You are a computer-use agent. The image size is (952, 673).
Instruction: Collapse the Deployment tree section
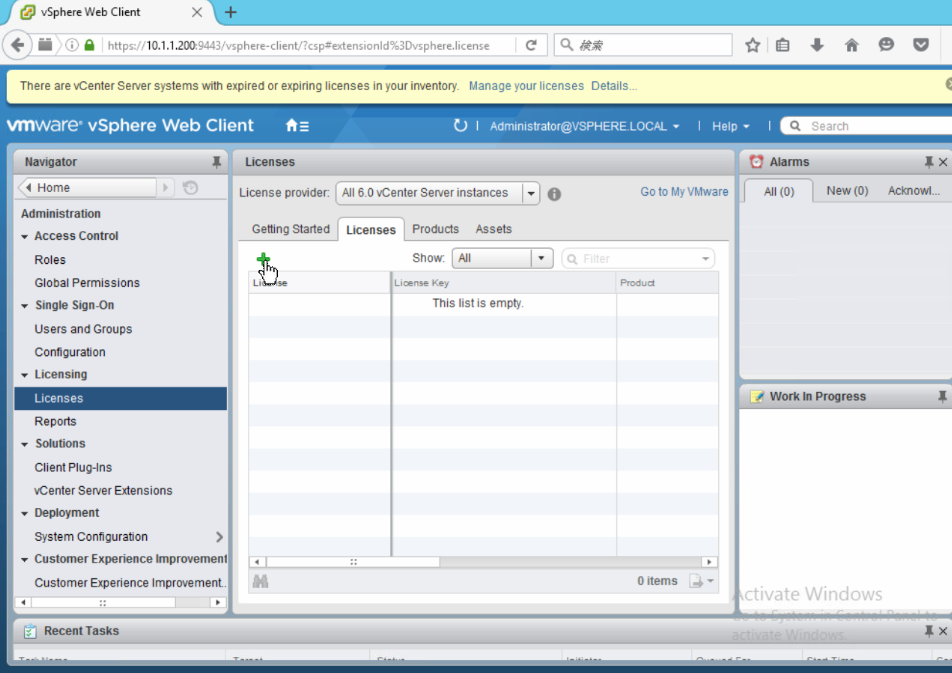coord(25,513)
